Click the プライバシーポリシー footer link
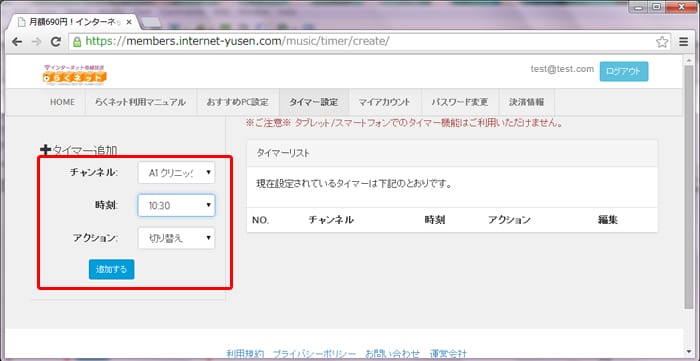 coord(314,354)
